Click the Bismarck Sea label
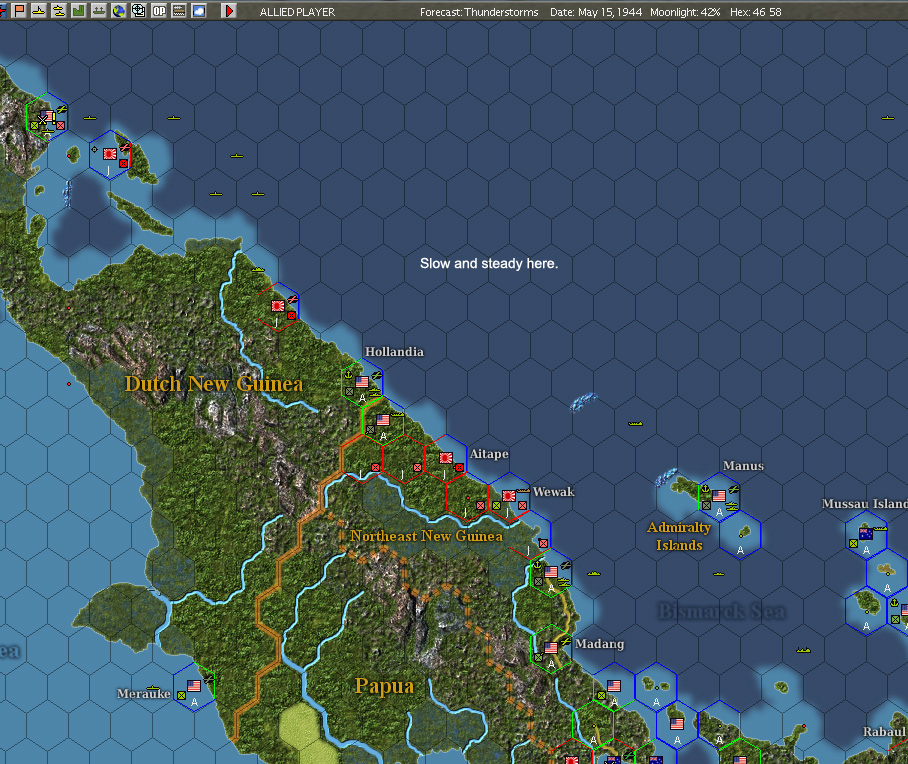 pyautogui.click(x=722, y=611)
